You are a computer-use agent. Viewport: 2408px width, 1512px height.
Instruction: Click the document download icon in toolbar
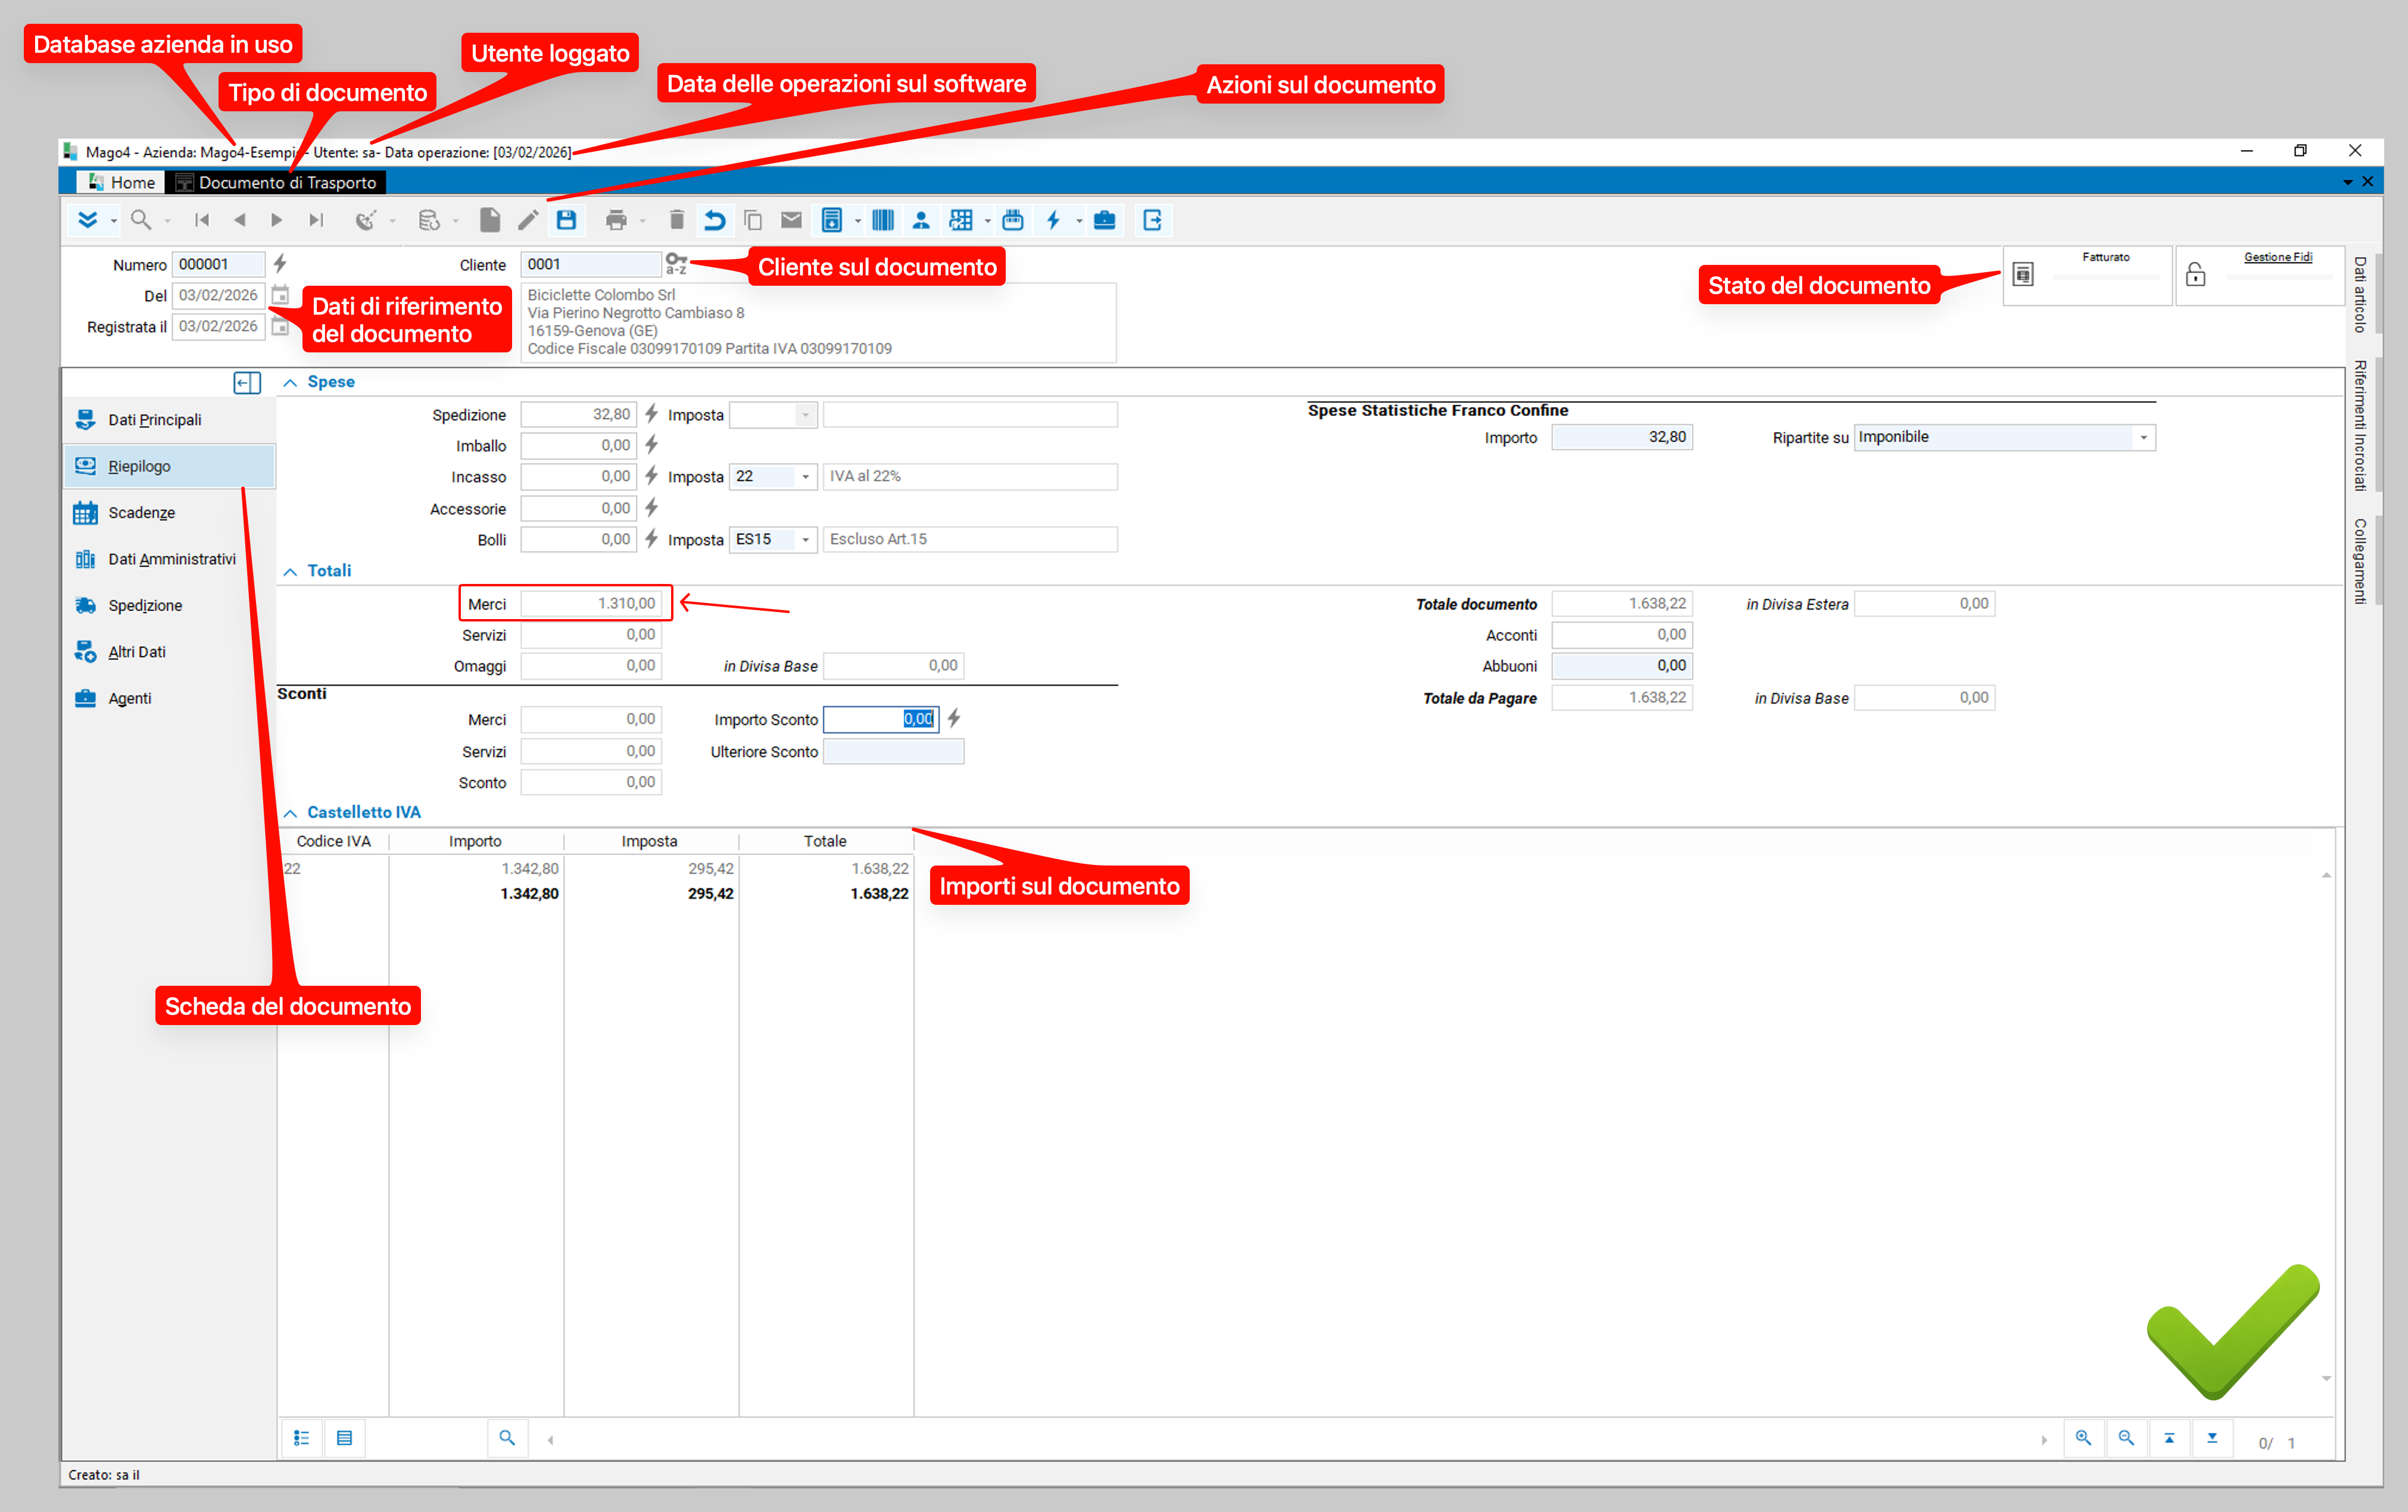click(831, 220)
